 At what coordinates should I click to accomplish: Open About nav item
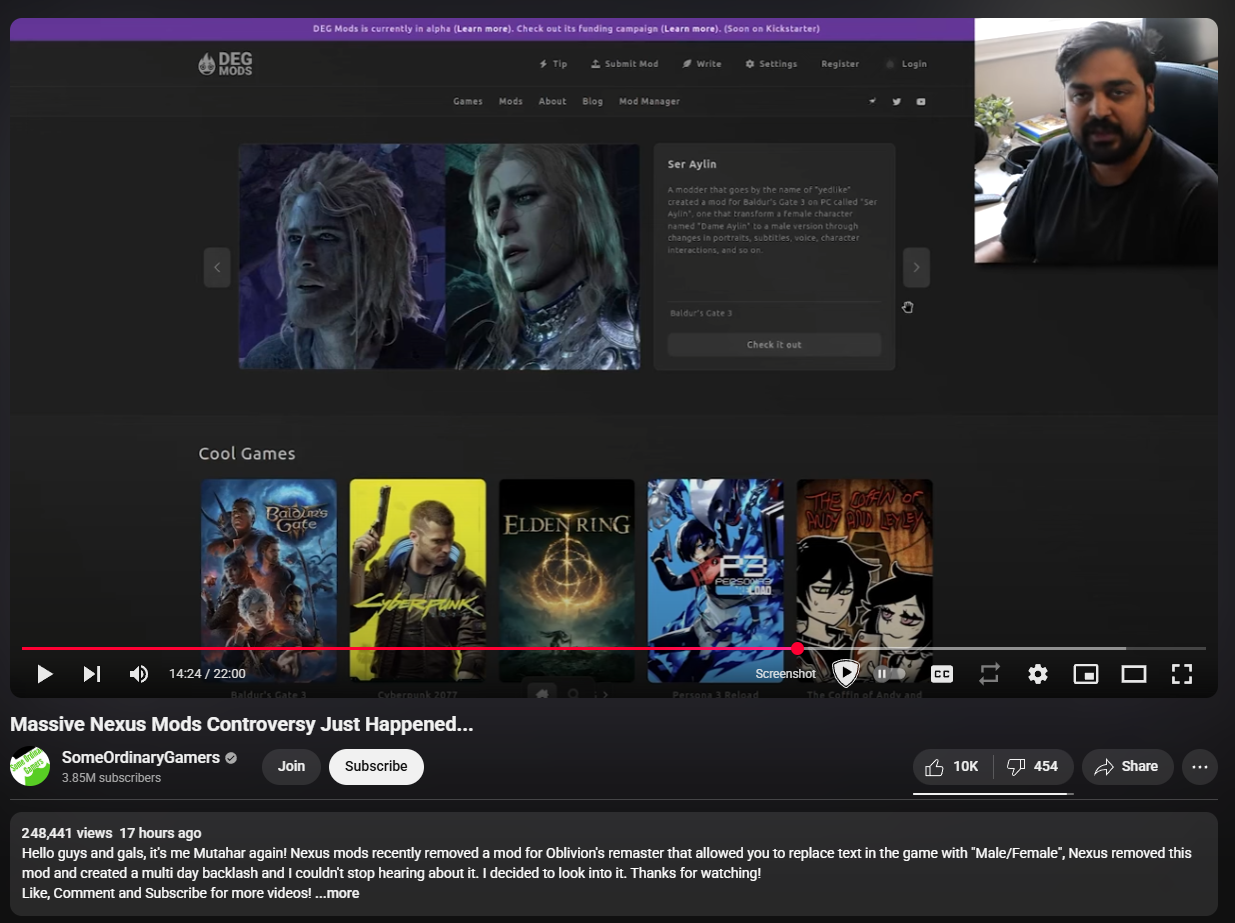(552, 101)
